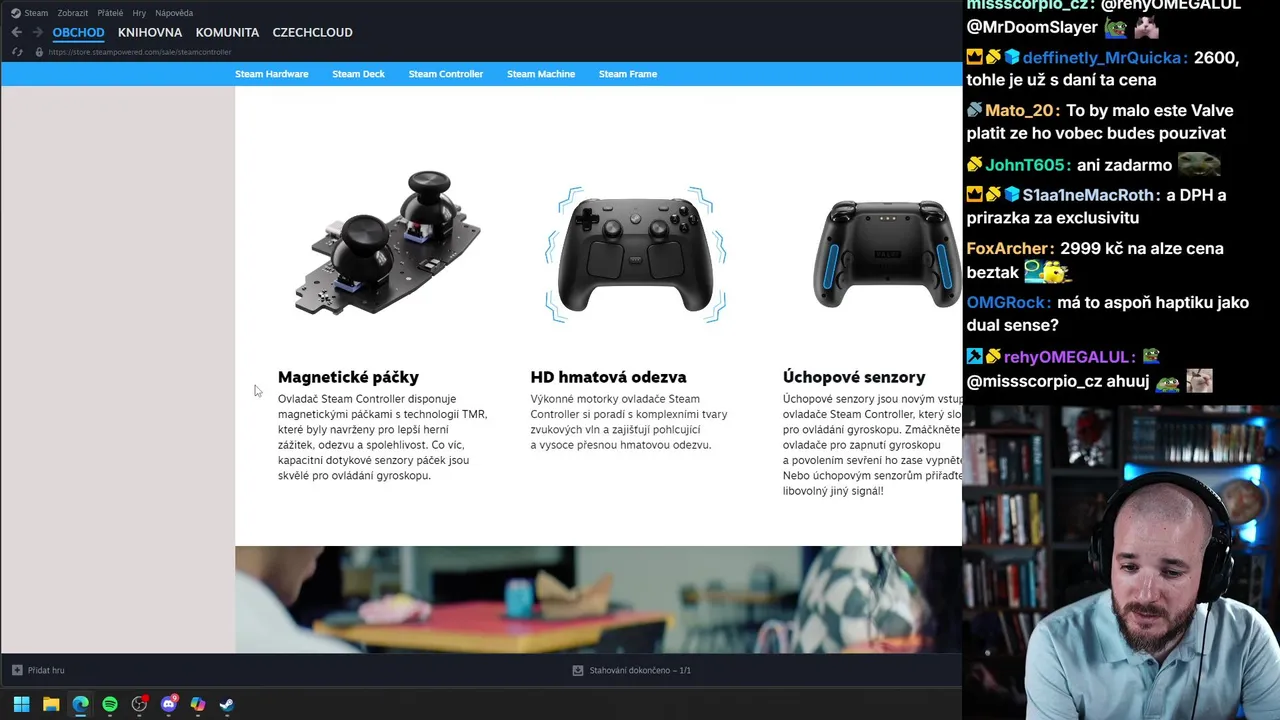Screen dimensions: 1280x720
Task: Open the Windows Start menu
Action: click(x=21, y=704)
